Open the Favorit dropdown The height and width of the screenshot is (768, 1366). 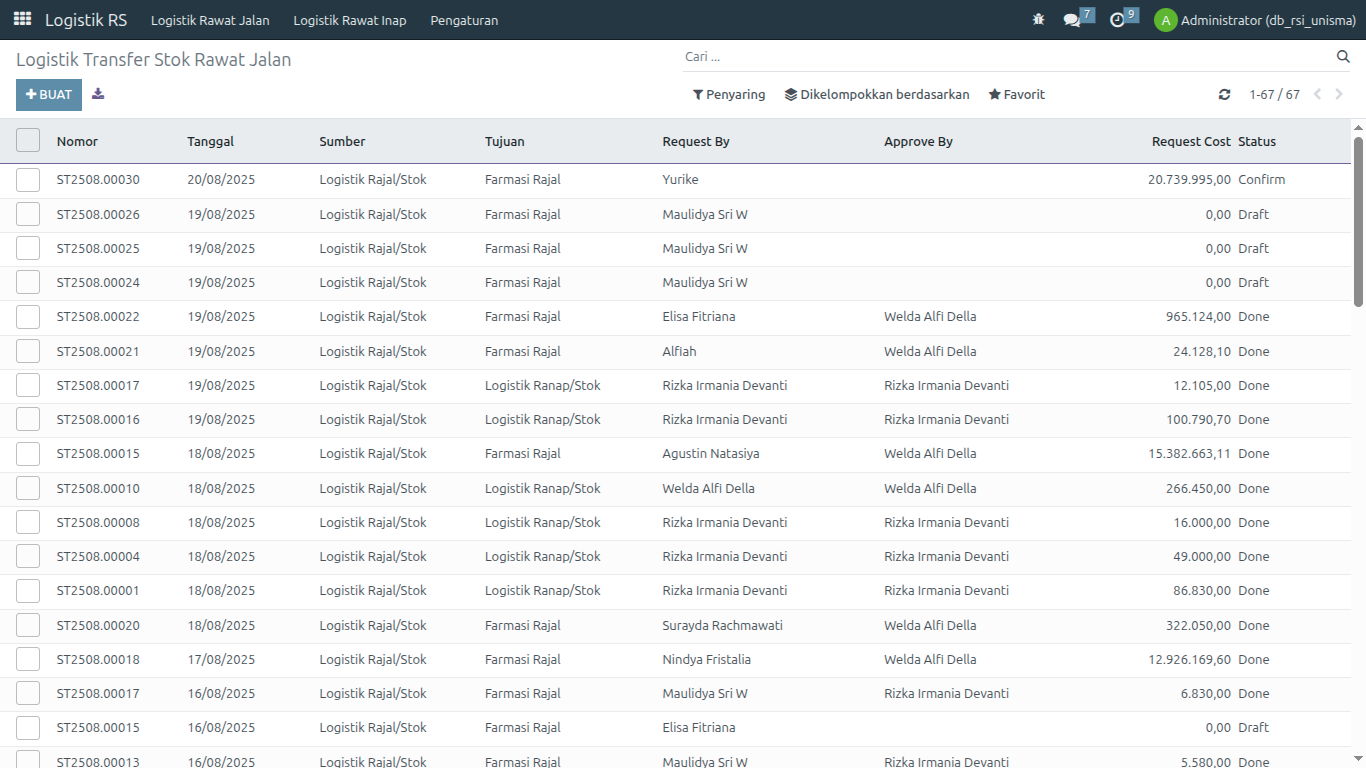tap(1017, 95)
